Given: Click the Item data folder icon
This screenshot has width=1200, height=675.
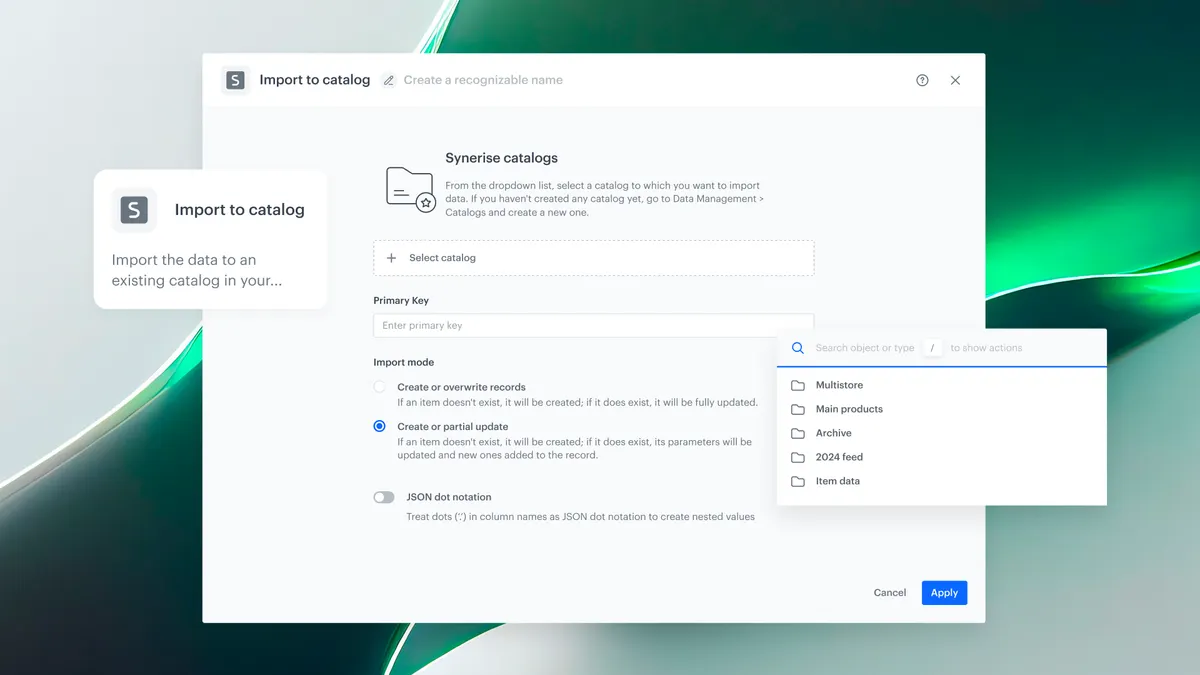Looking at the screenshot, I should [x=798, y=481].
